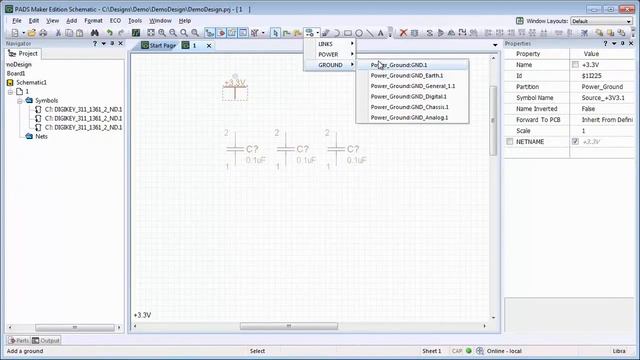The image size is (640, 360).
Task: Collapse the Symbols tree node
Action: (x=19, y=101)
